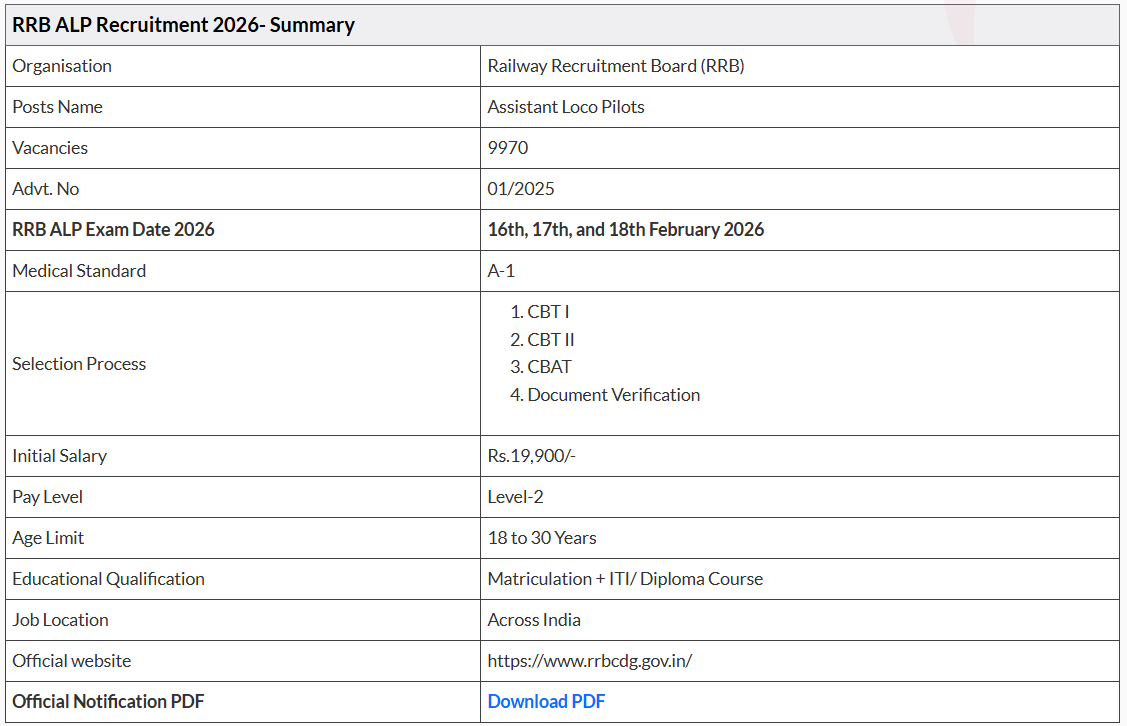
Task: Click the RRB ALP Recruitment 2026- Summary header
Action: (184, 25)
